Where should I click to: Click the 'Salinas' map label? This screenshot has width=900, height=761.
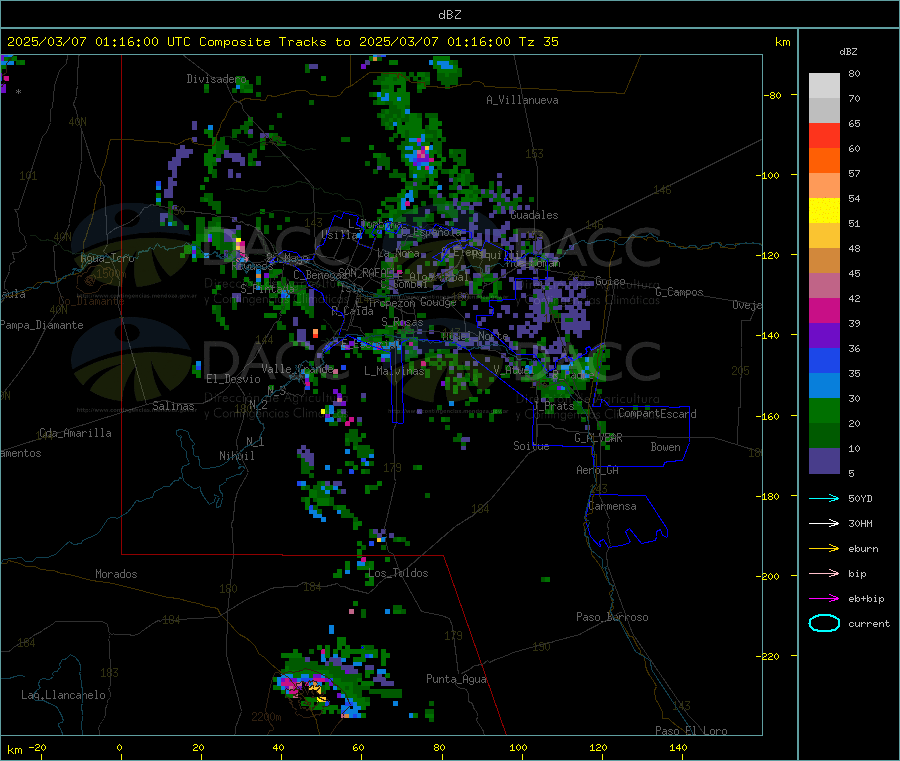173,406
